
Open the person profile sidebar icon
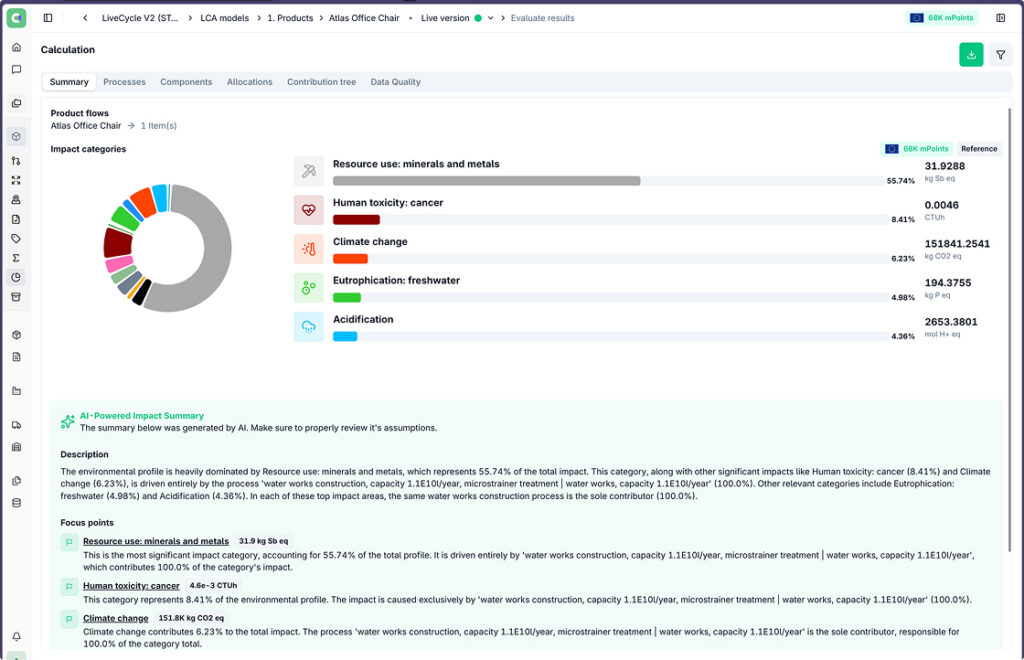click(16, 200)
